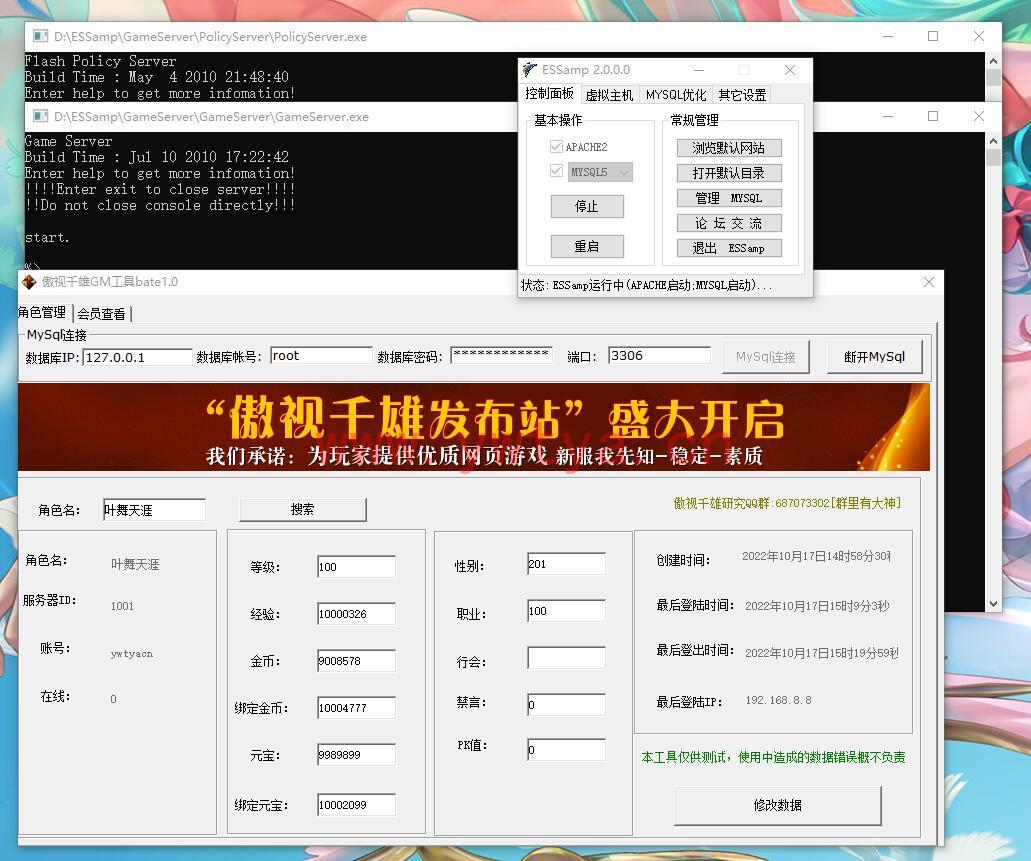The image size is (1031, 861).
Task: Click the 端口 3306 field
Action: 659,356
